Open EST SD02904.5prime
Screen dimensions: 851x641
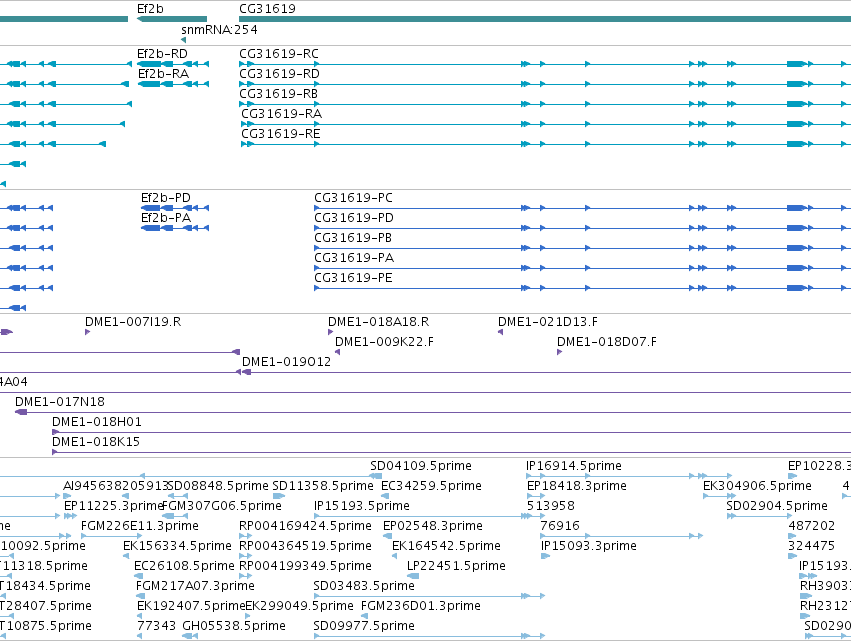click(x=777, y=506)
